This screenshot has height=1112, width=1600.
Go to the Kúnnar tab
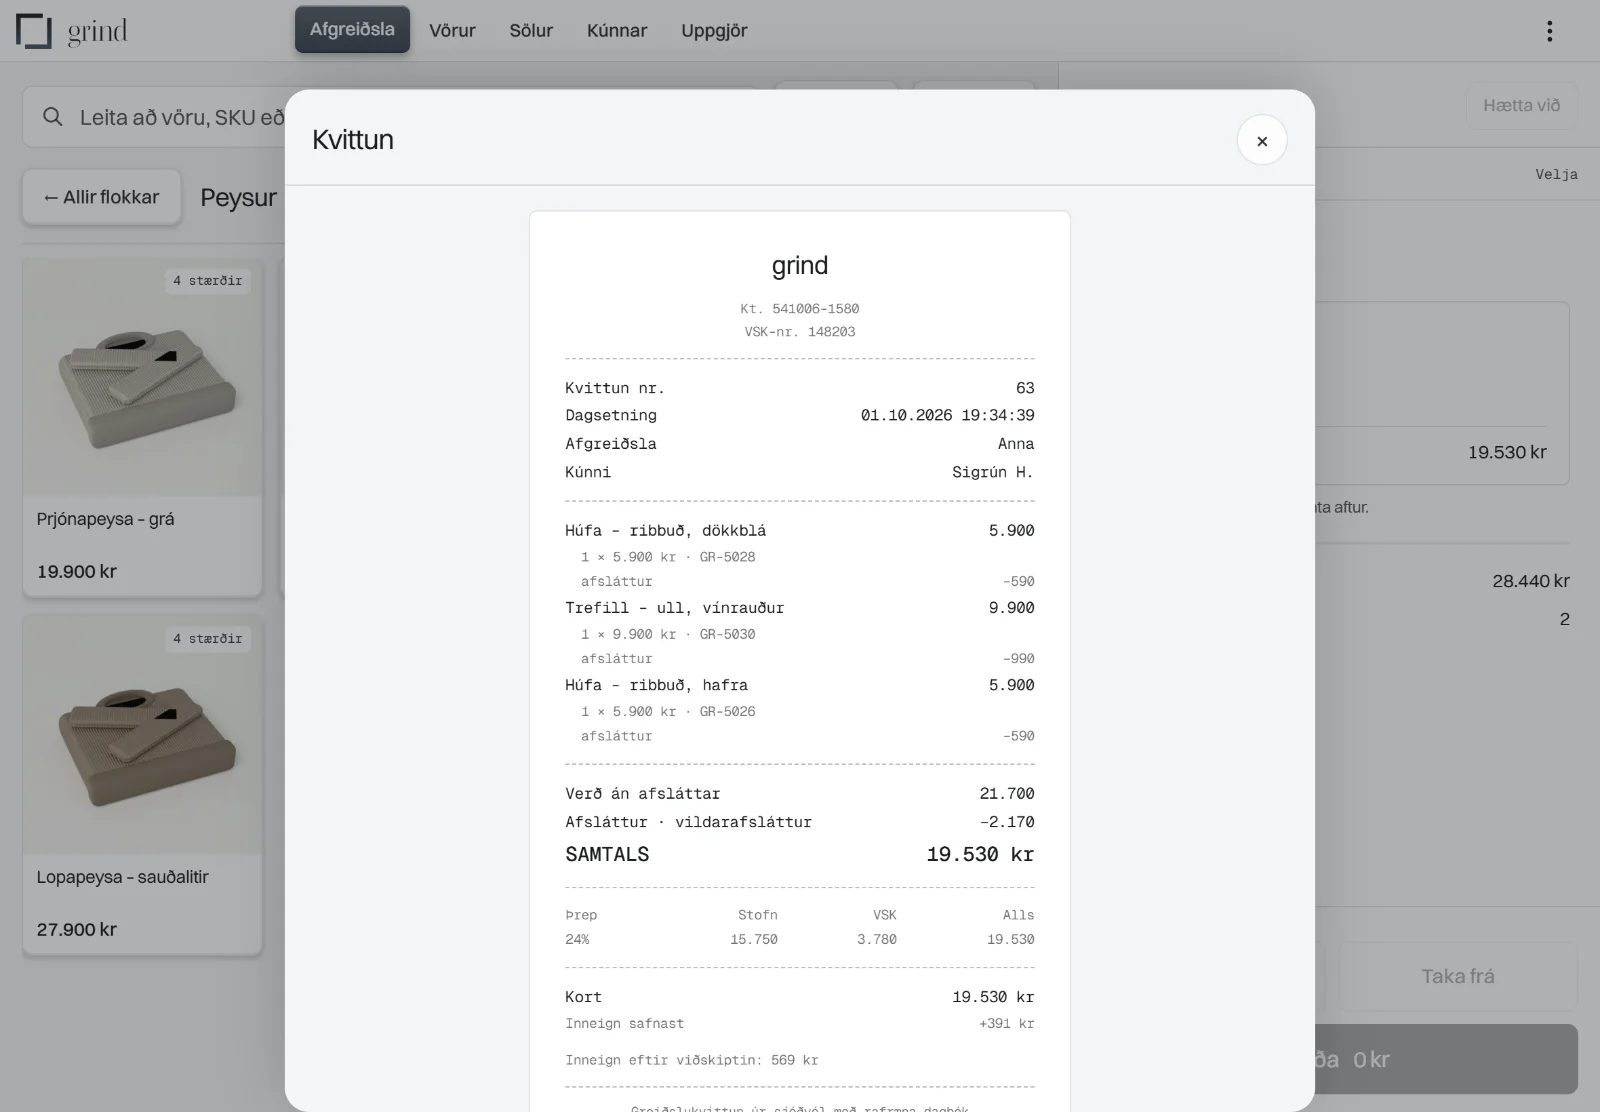[617, 31]
